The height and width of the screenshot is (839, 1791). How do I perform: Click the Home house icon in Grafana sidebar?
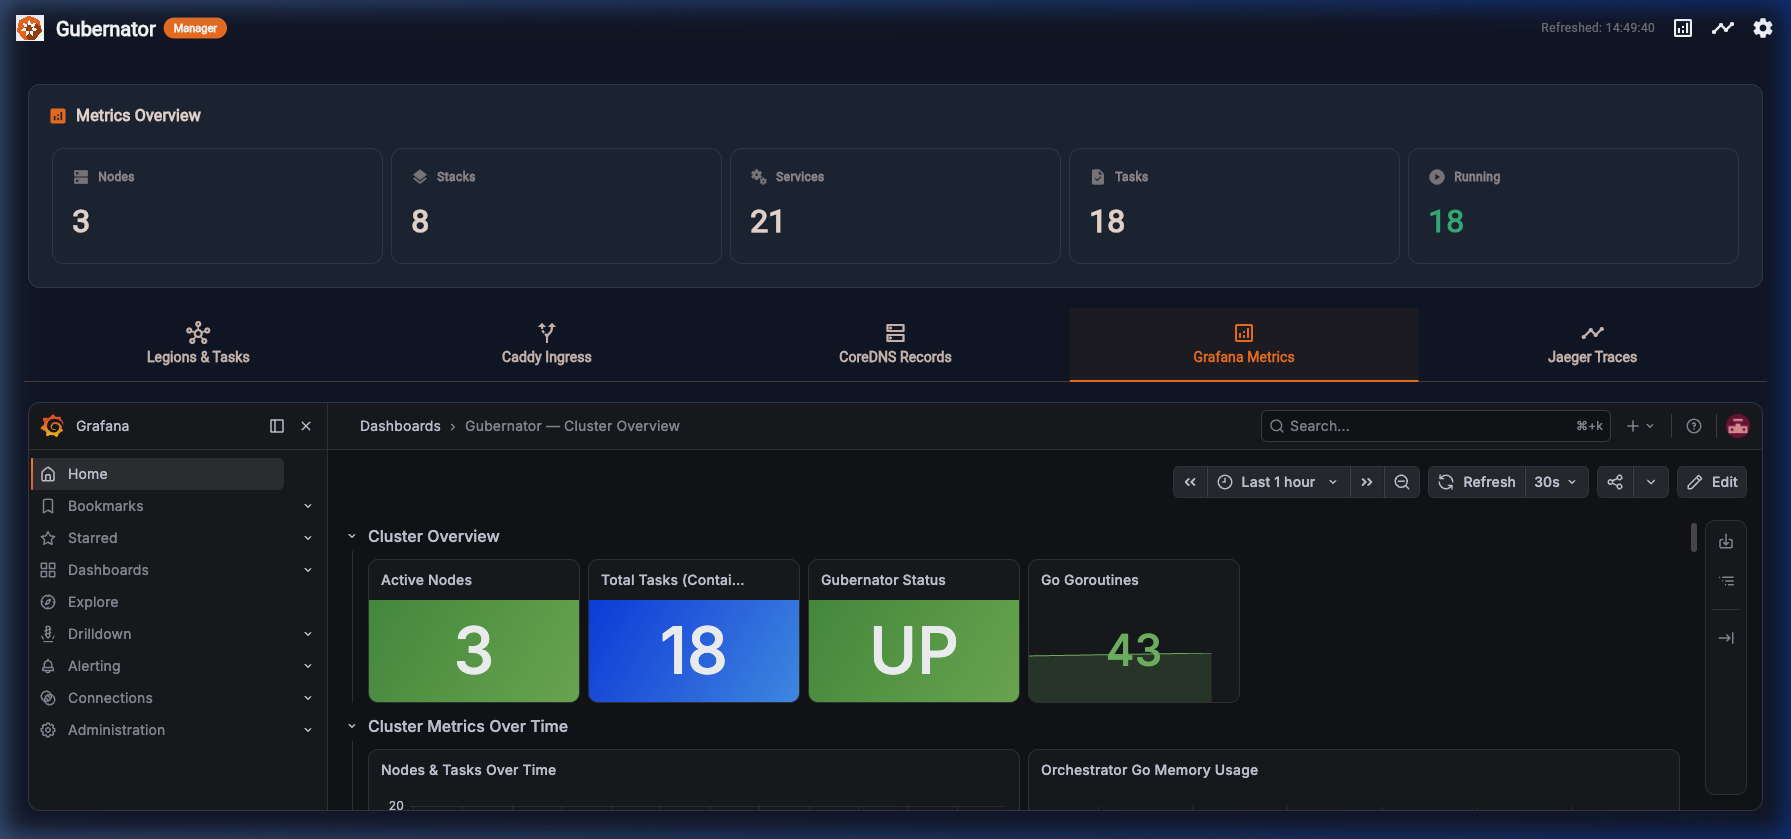click(x=48, y=474)
